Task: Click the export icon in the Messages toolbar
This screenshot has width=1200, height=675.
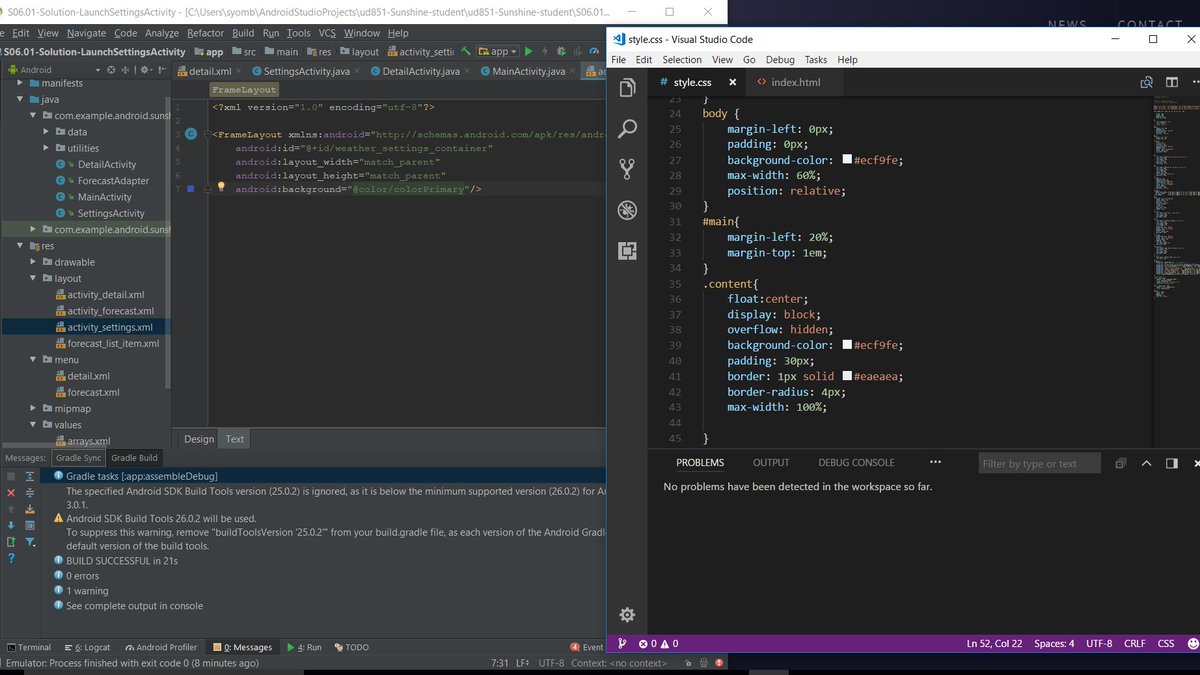Action: click(x=11, y=542)
